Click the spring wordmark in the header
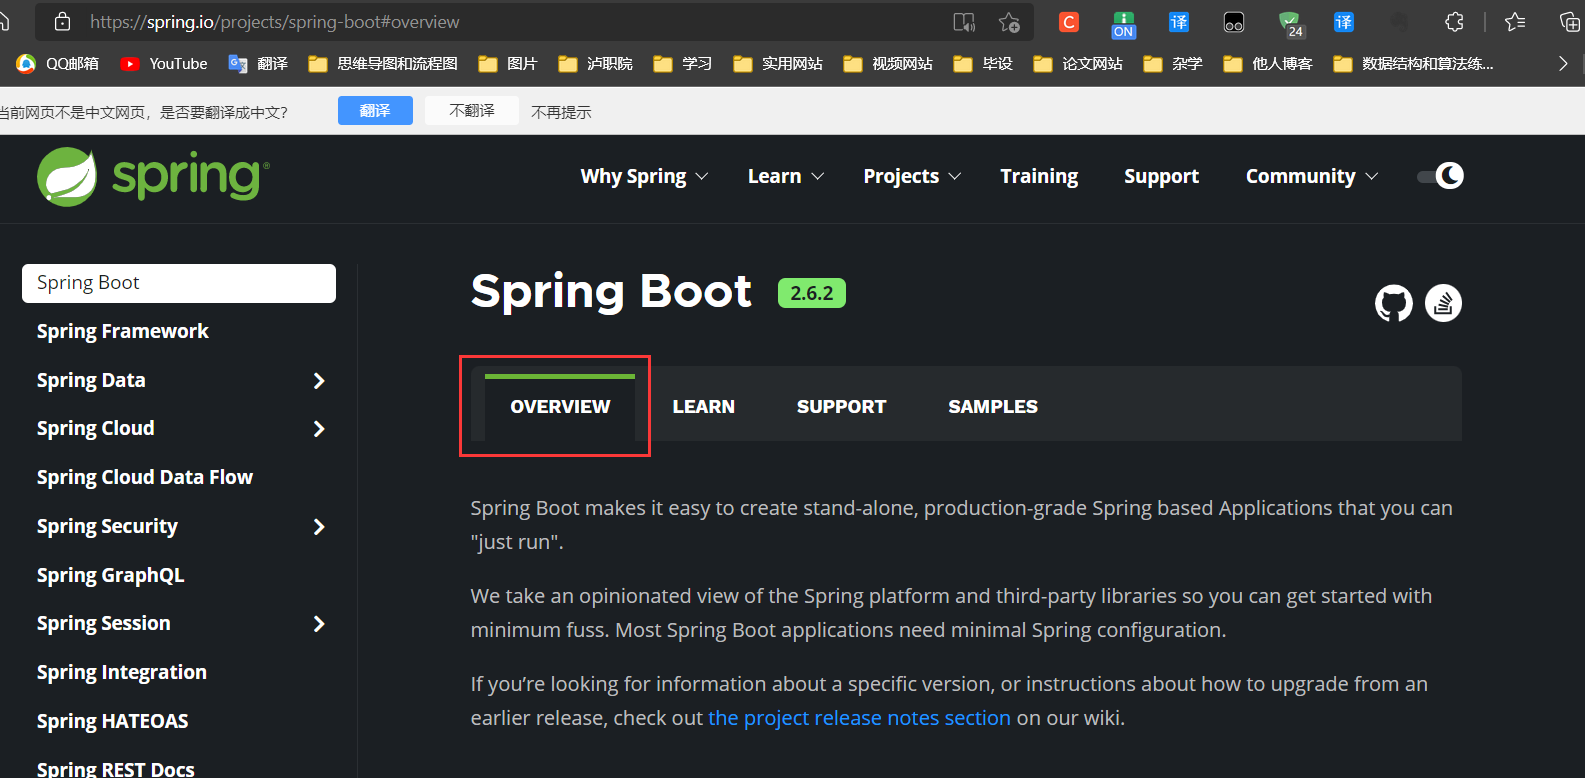1585x778 pixels. (191, 177)
